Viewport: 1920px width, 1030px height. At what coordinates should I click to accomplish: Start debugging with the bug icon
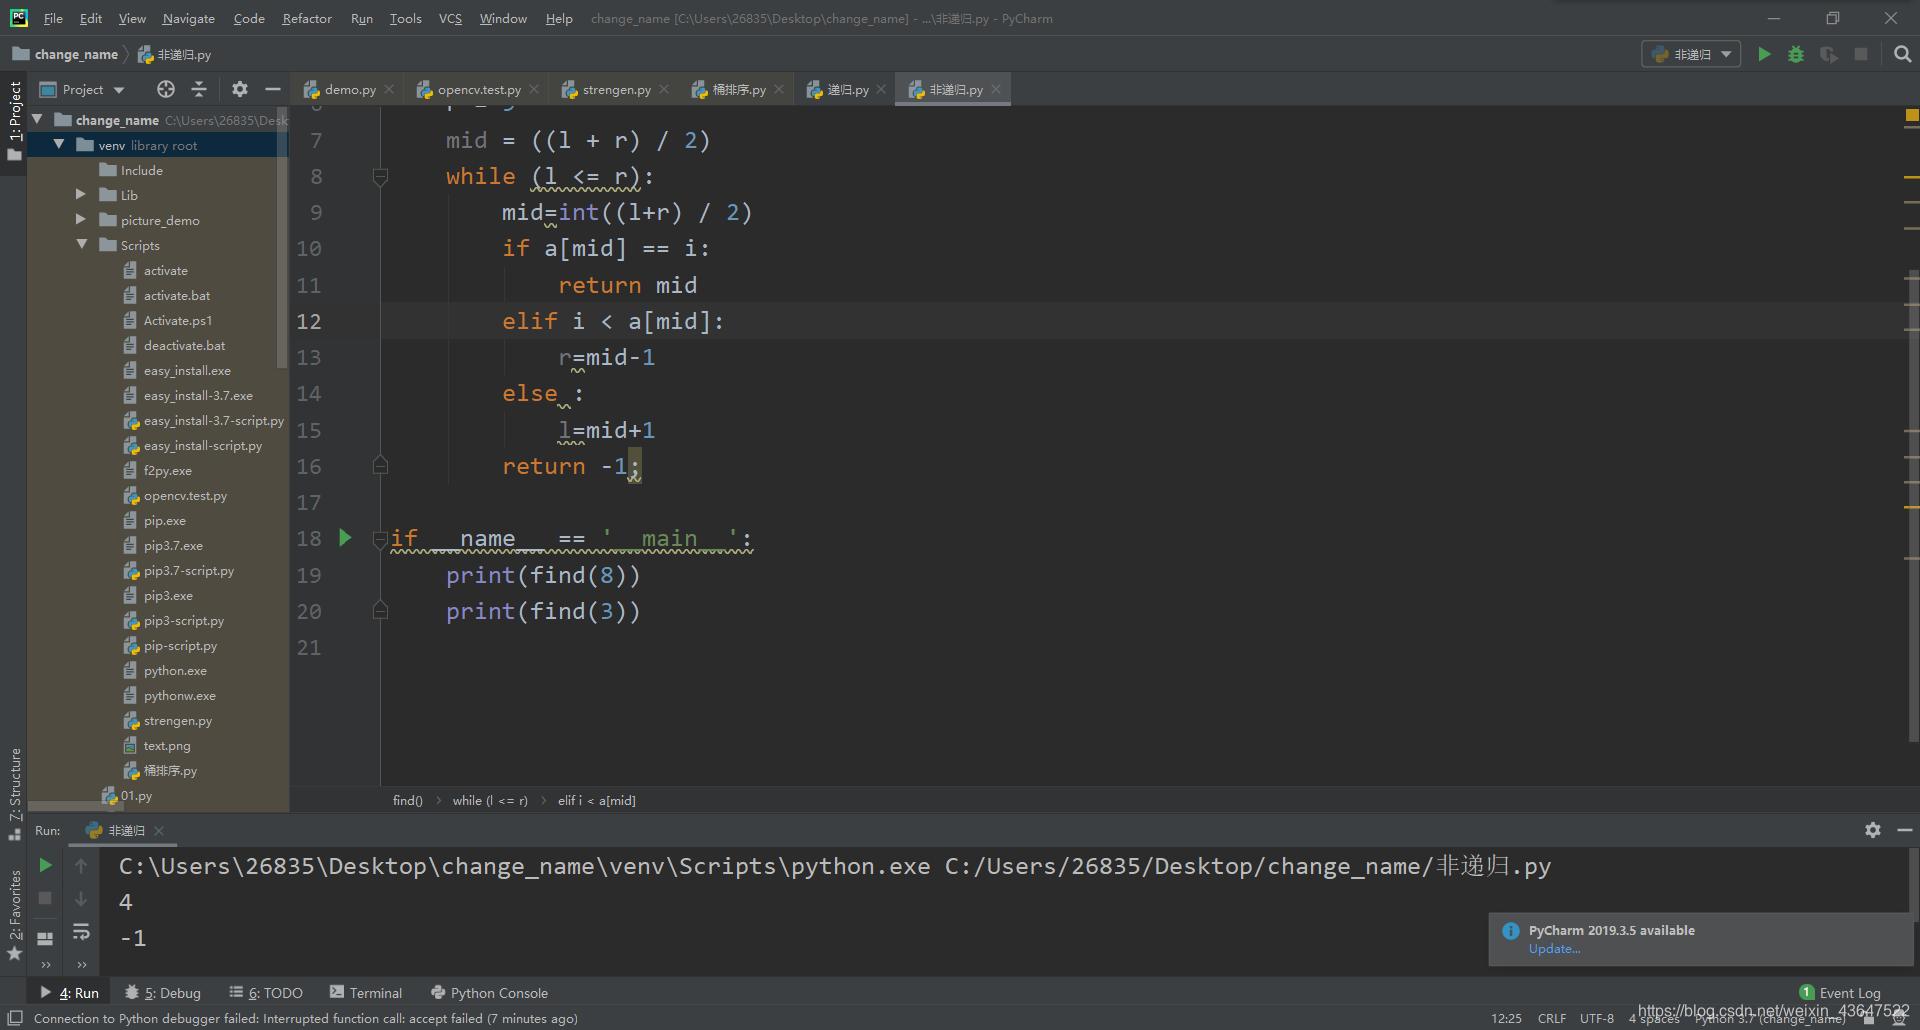(x=1796, y=54)
